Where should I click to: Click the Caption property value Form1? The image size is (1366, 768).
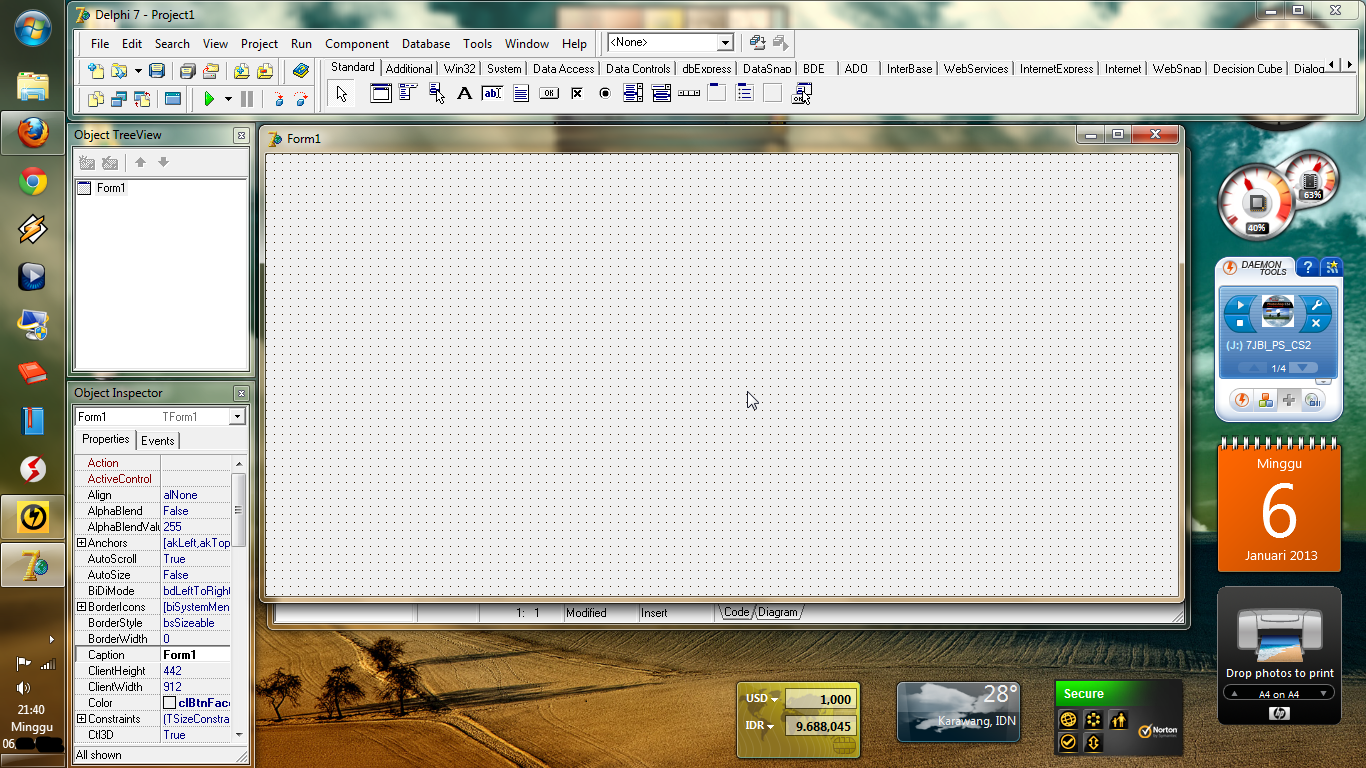(x=196, y=655)
